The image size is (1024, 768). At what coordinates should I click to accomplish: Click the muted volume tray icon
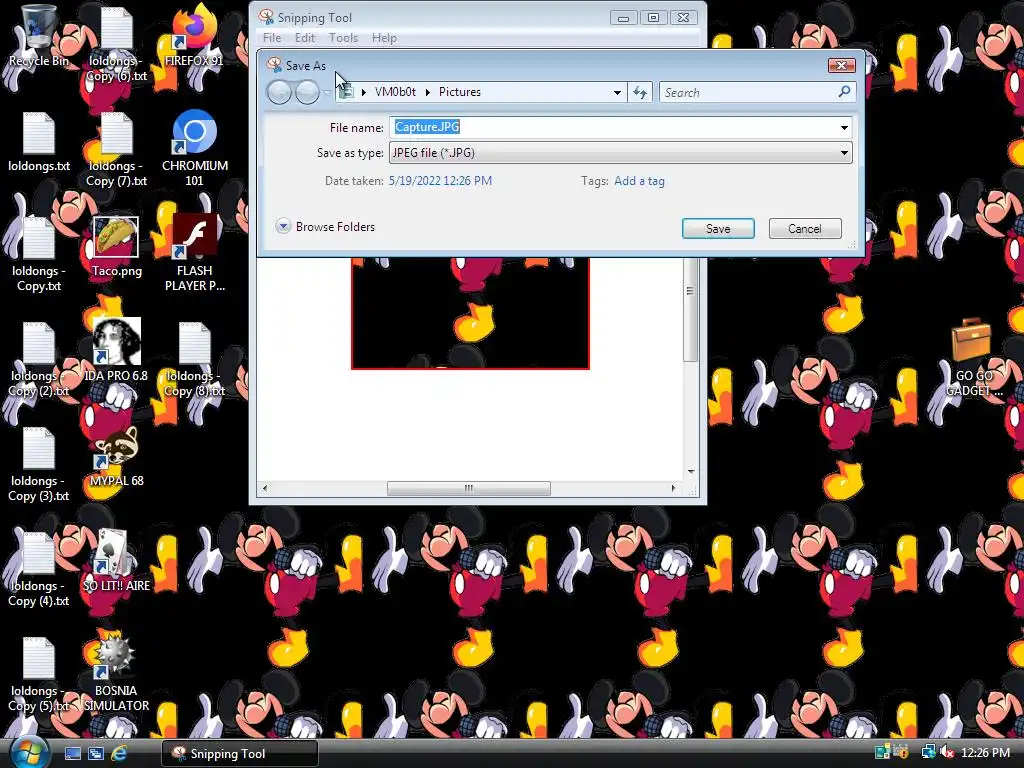coord(947,752)
